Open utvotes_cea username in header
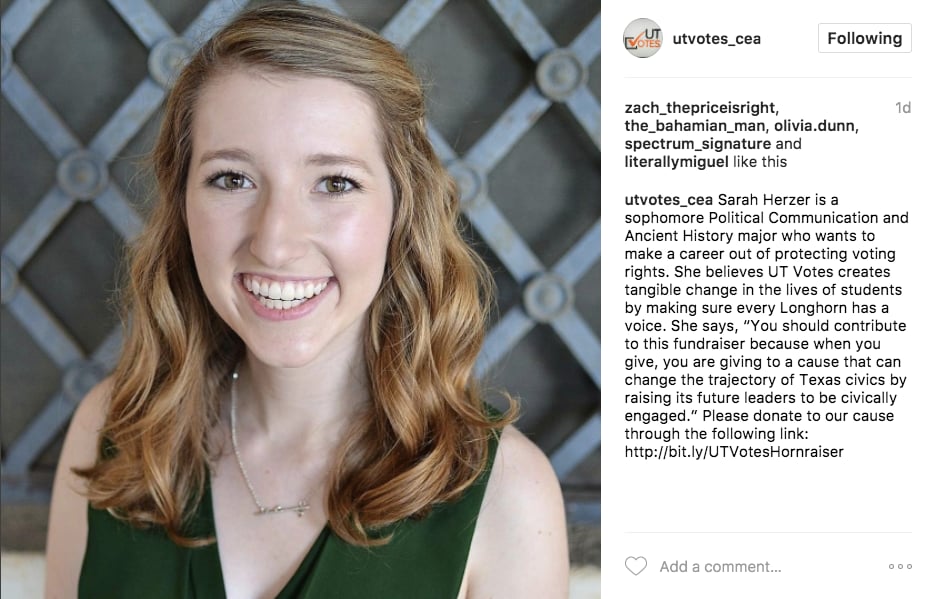The width and height of the screenshot is (936, 599). point(716,39)
